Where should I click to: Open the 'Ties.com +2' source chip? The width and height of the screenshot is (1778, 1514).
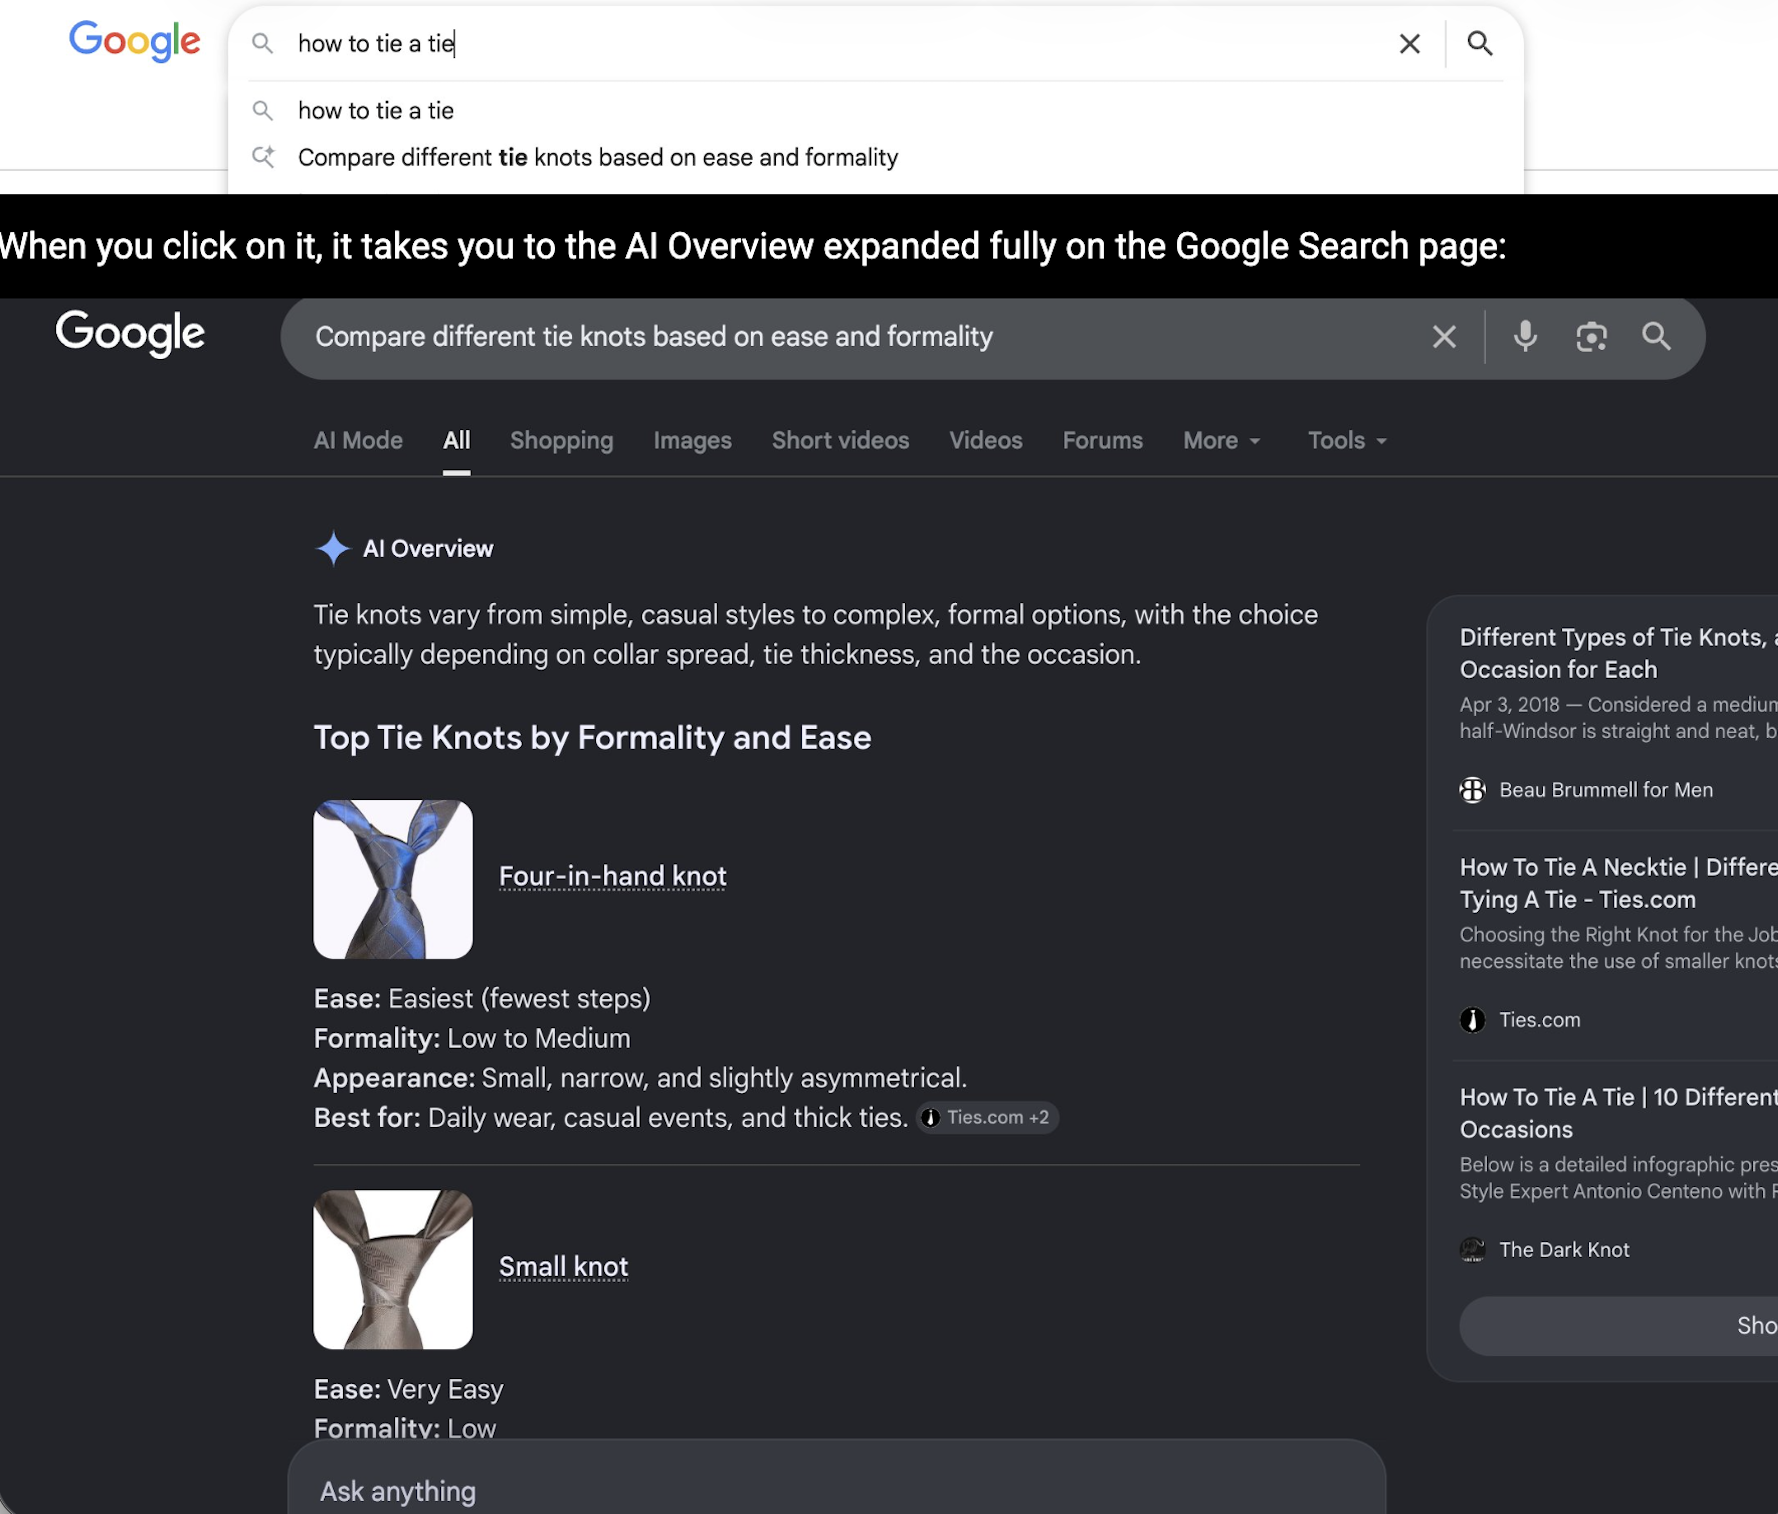point(988,1118)
